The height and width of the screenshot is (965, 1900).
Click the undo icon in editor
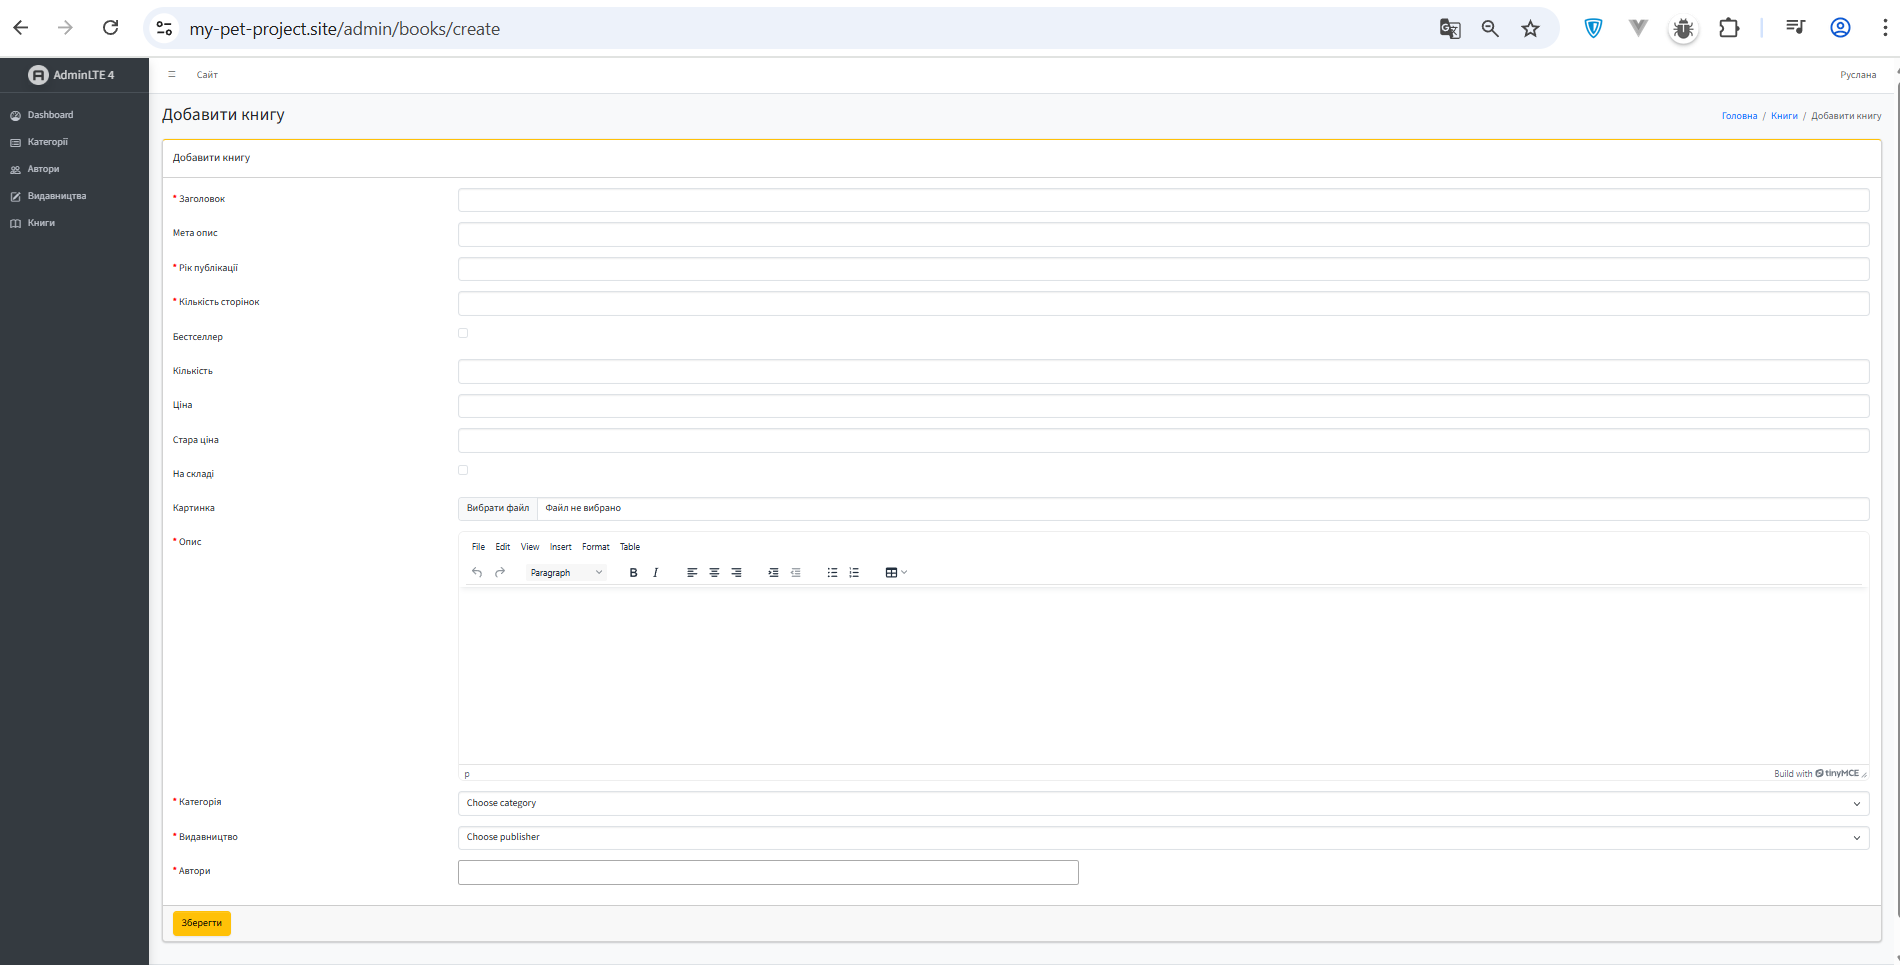pos(477,573)
